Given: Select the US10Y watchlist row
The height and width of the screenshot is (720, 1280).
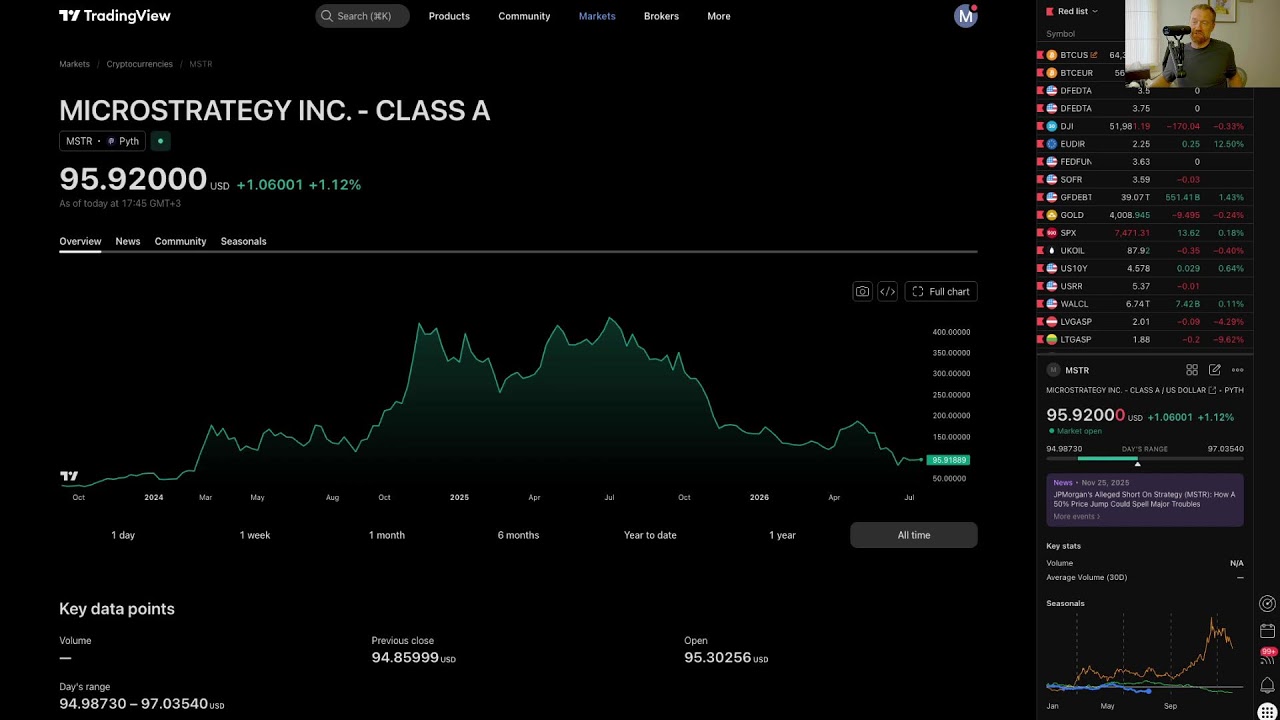Looking at the screenshot, I should [1144, 268].
